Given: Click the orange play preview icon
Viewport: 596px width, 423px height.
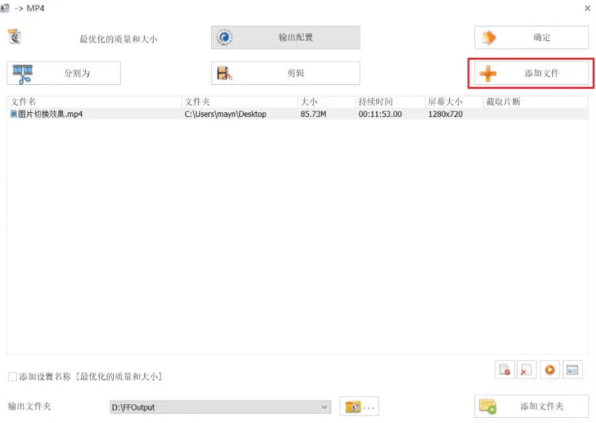Looking at the screenshot, I should [550, 369].
